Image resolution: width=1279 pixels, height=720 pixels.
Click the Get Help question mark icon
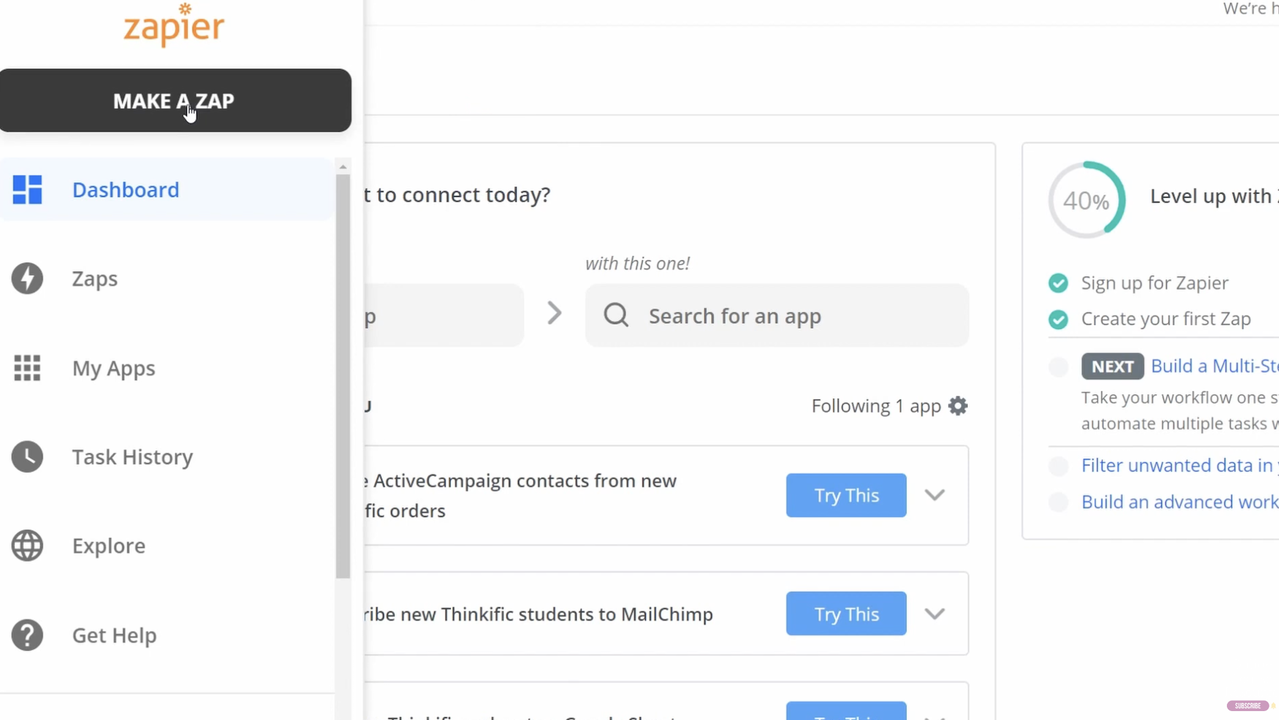coord(27,635)
